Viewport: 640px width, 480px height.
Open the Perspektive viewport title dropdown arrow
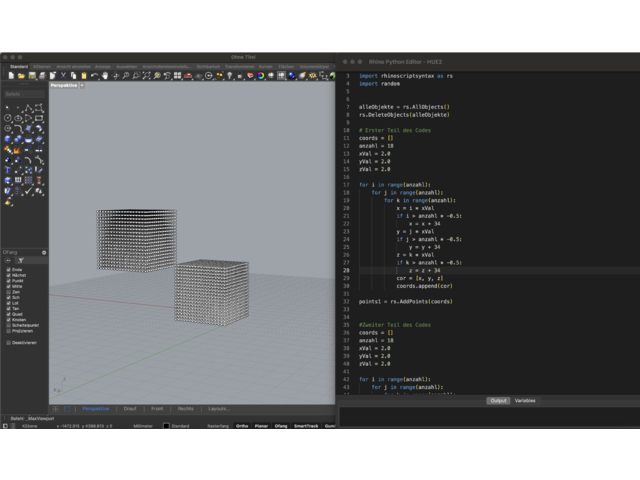[x=82, y=85]
